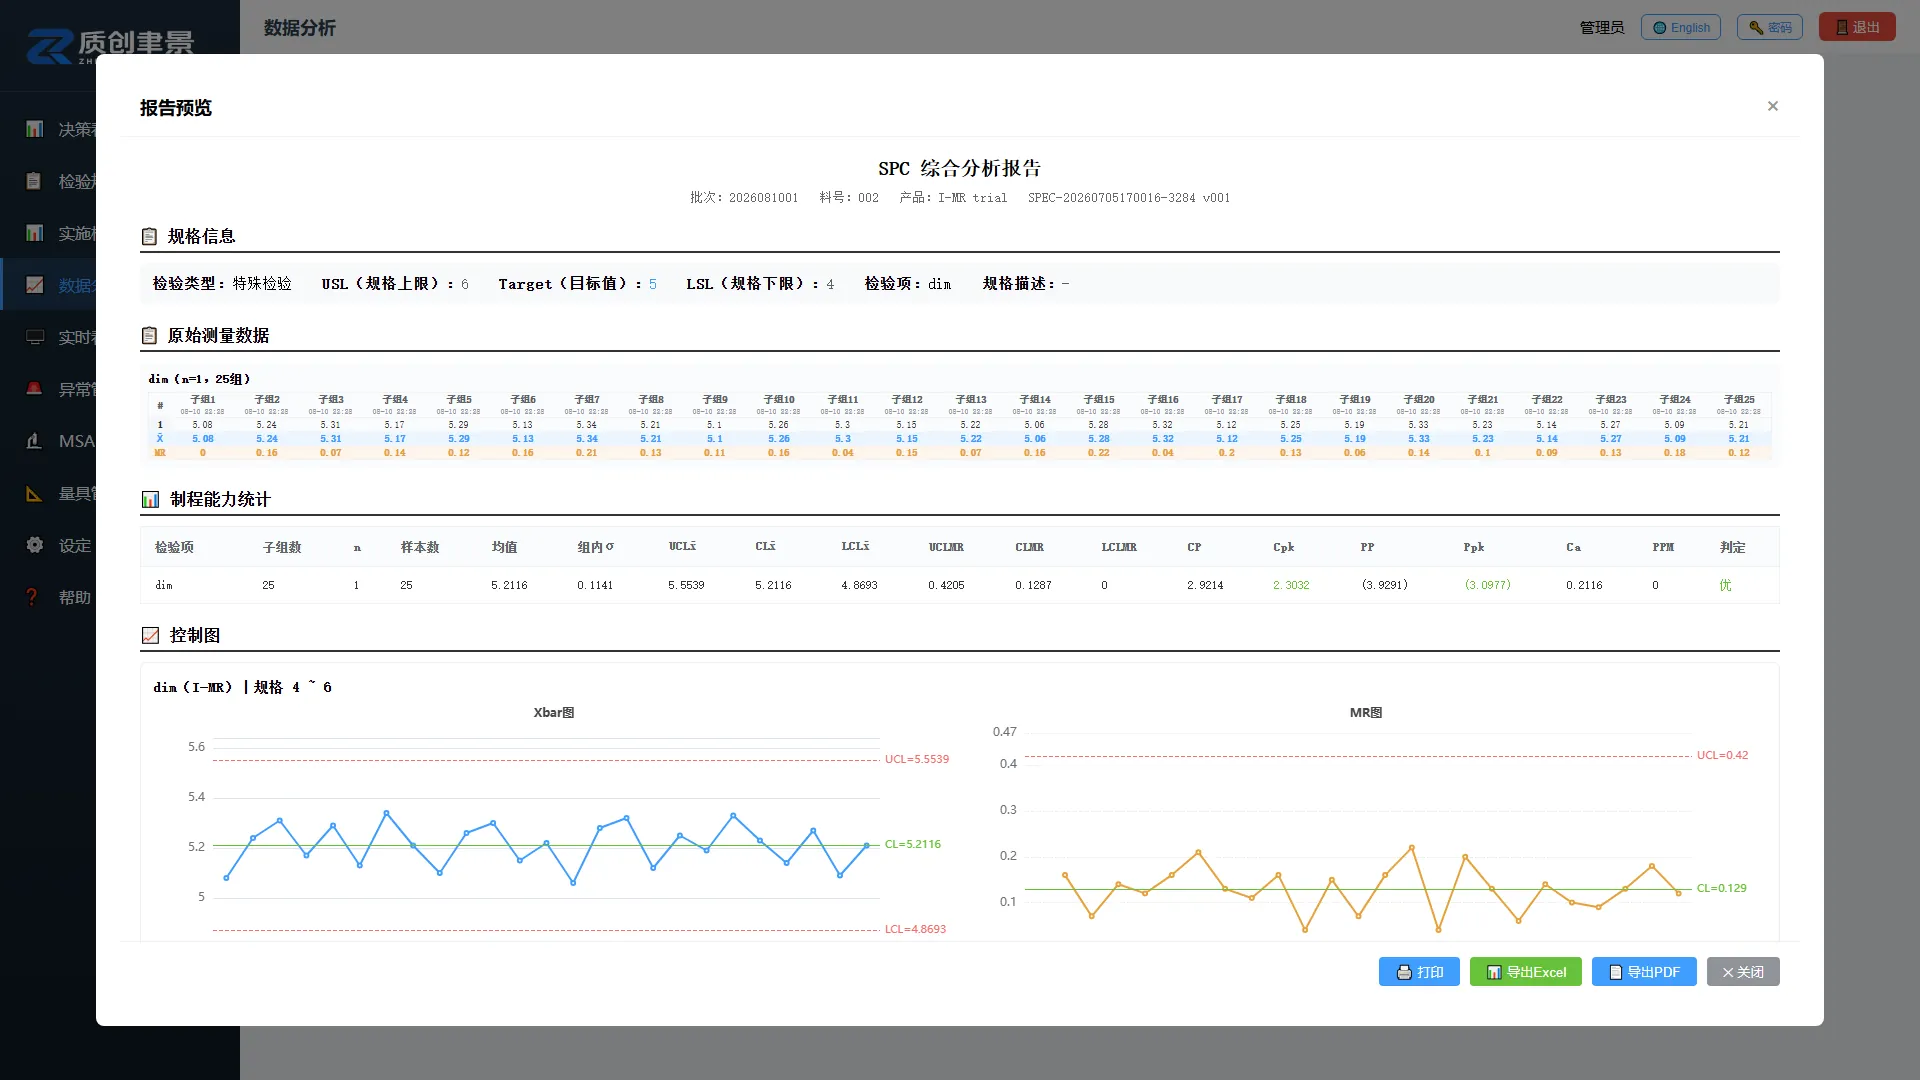The height and width of the screenshot is (1080, 1920).
Task: Click the printer icon in 打印 button
Action: tap(1404, 972)
